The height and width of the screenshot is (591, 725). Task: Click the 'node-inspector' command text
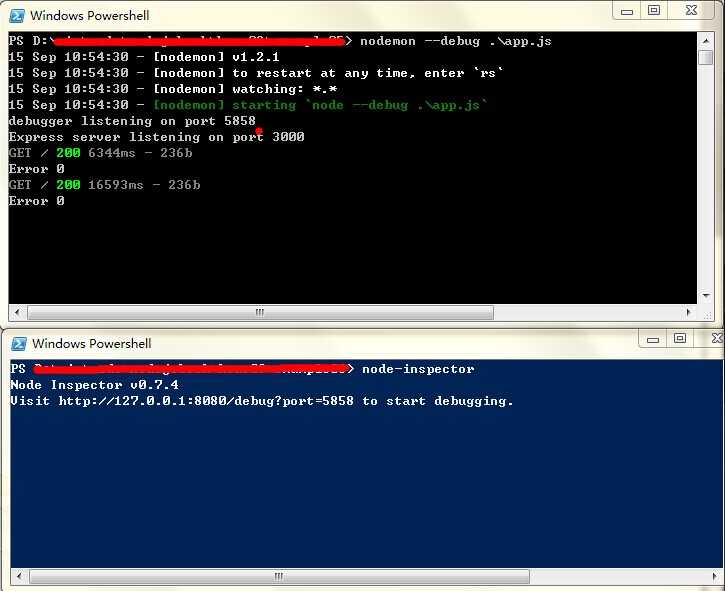(418, 369)
